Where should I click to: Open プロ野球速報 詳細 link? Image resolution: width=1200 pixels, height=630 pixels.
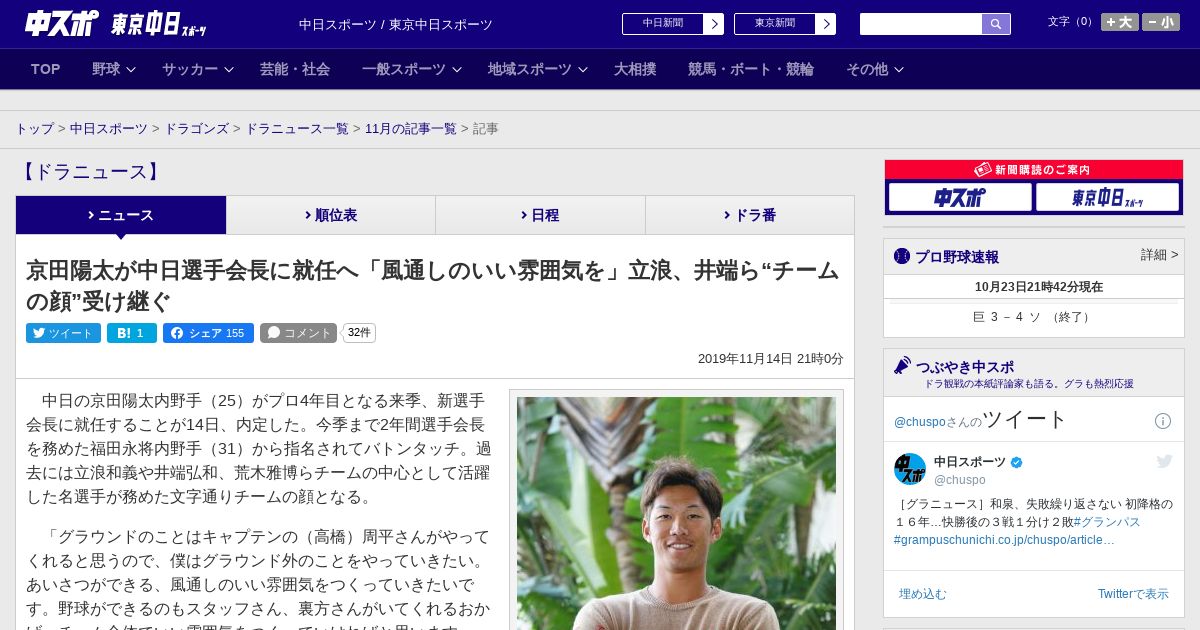click(x=1160, y=255)
